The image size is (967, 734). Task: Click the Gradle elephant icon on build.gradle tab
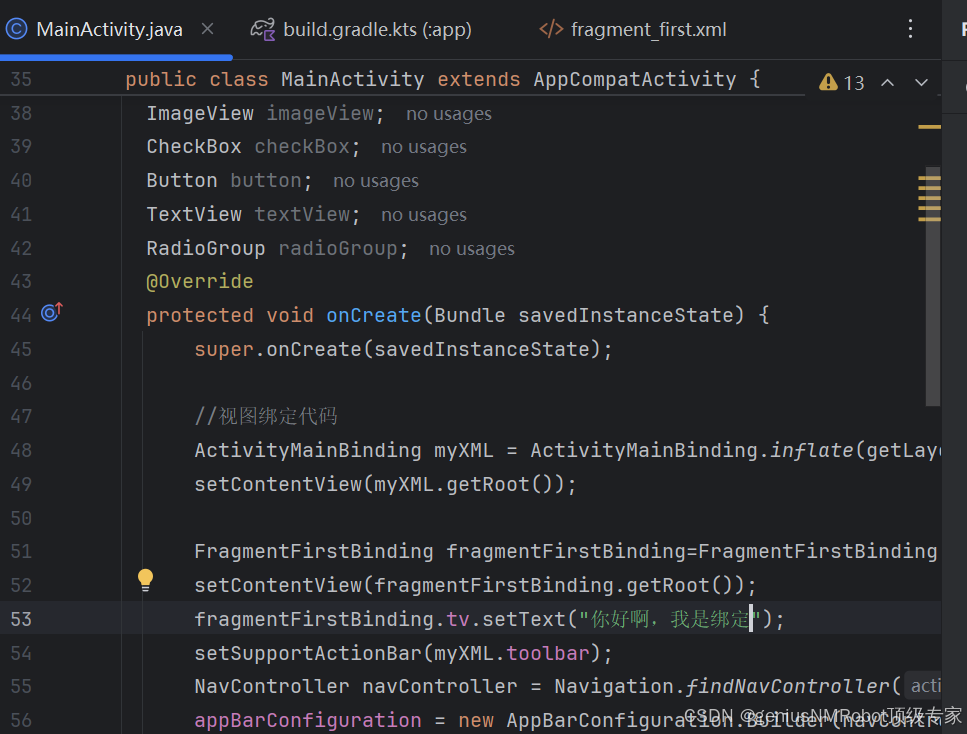pos(261,29)
